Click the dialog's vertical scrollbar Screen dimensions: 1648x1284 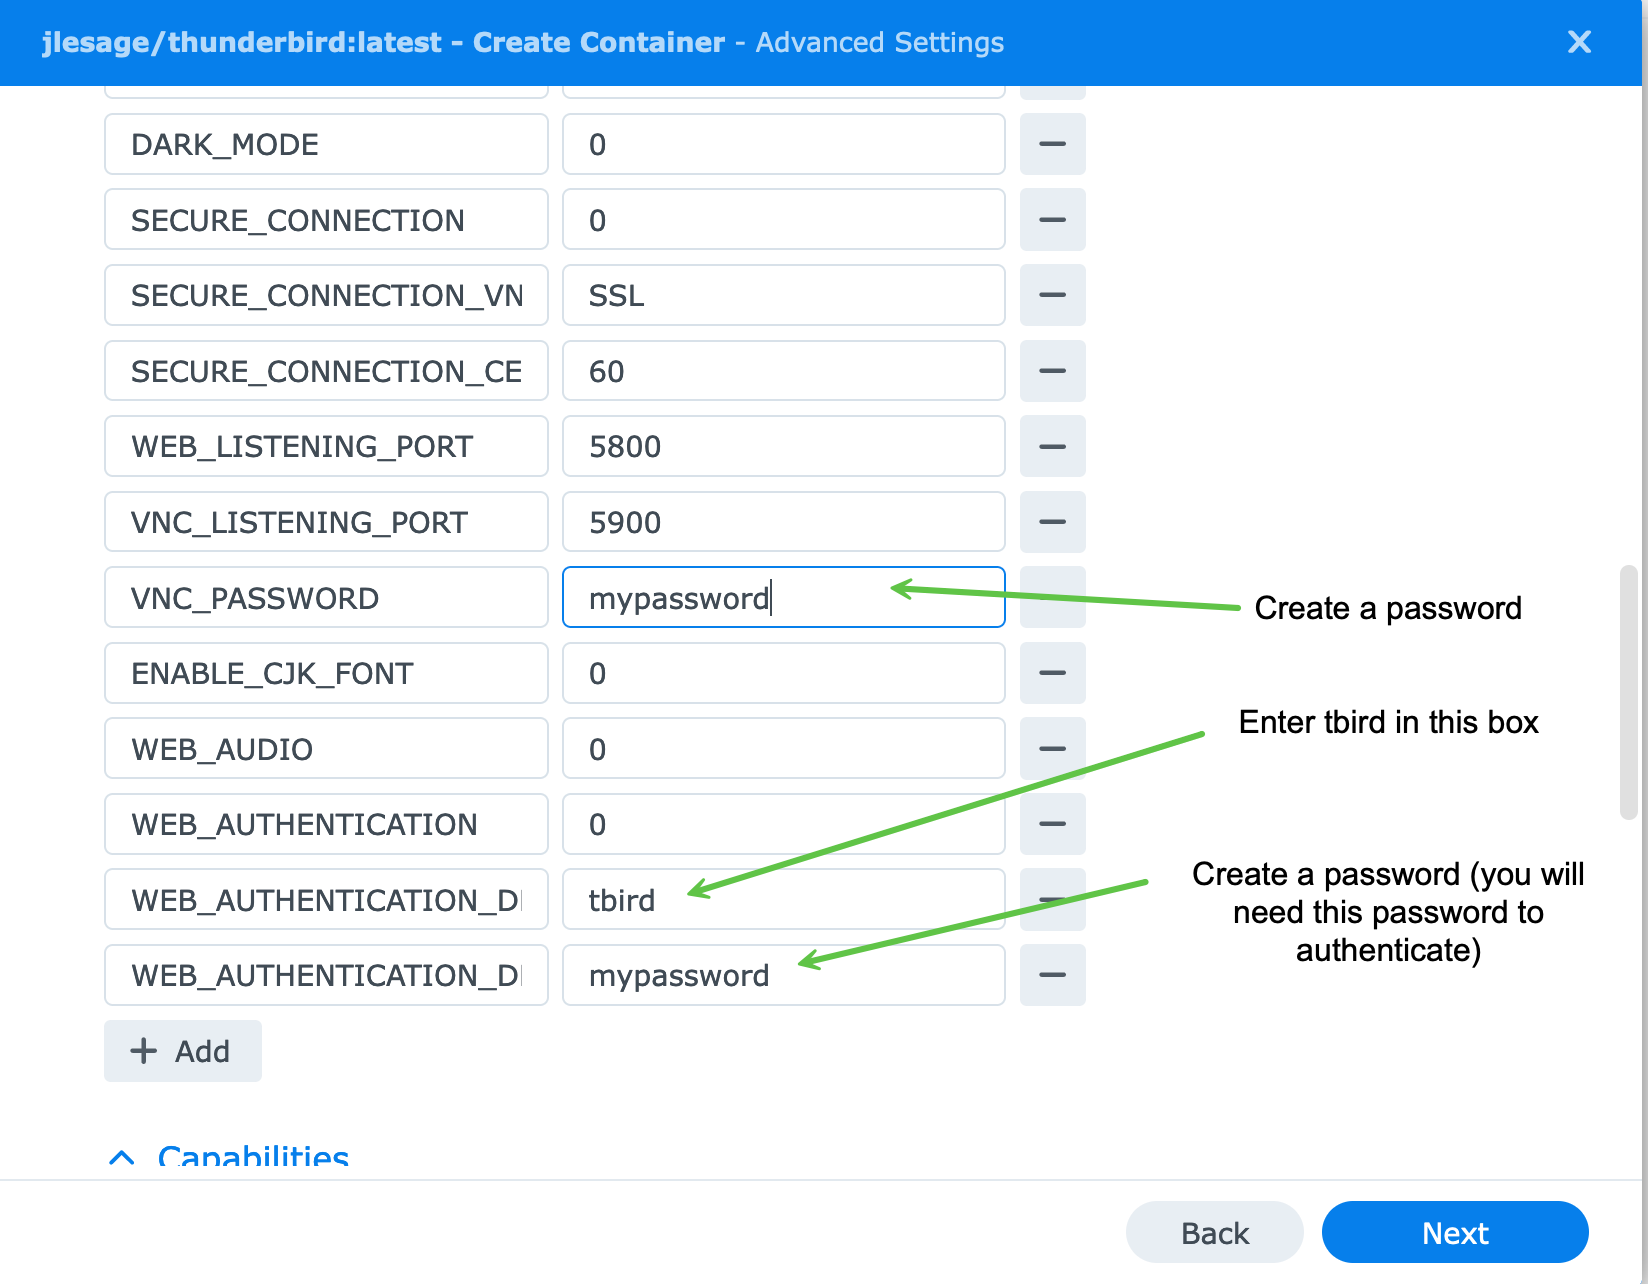coord(1629,692)
